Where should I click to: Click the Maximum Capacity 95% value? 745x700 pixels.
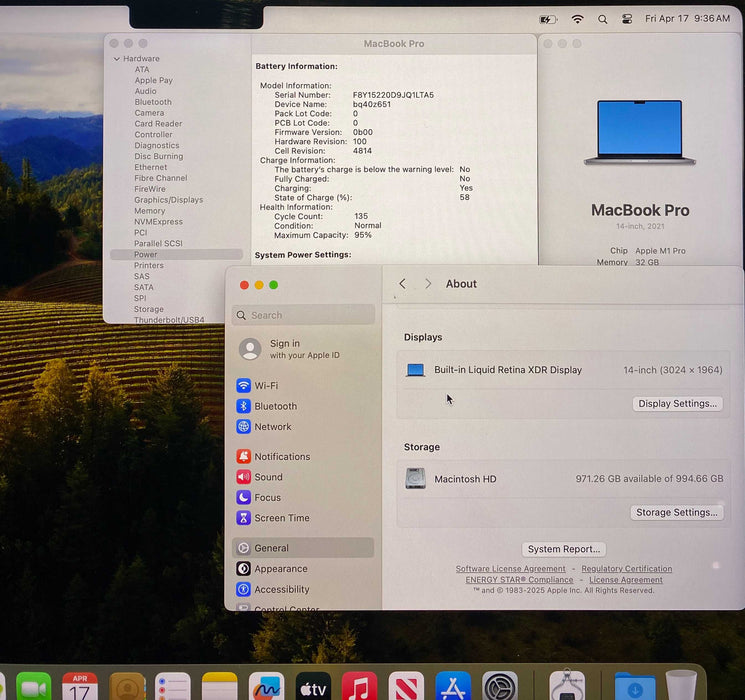pyautogui.click(x=363, y=235)
